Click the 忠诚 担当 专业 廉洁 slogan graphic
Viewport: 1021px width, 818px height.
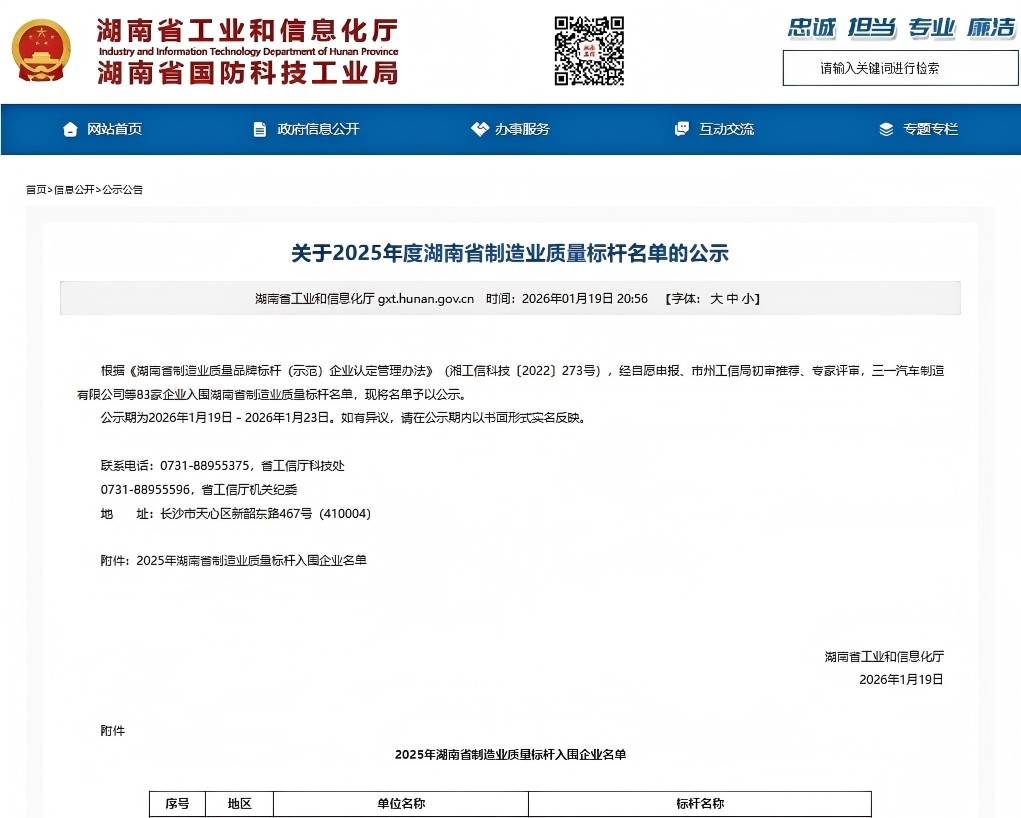pos(900,28)
